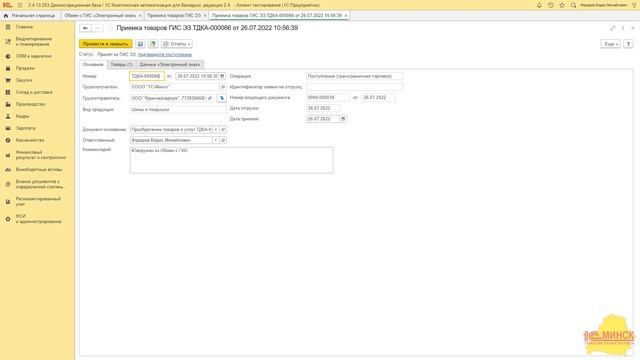Switch to Данные «Электронный знак» tab
640x360 pixels.
tap(170, 64)
